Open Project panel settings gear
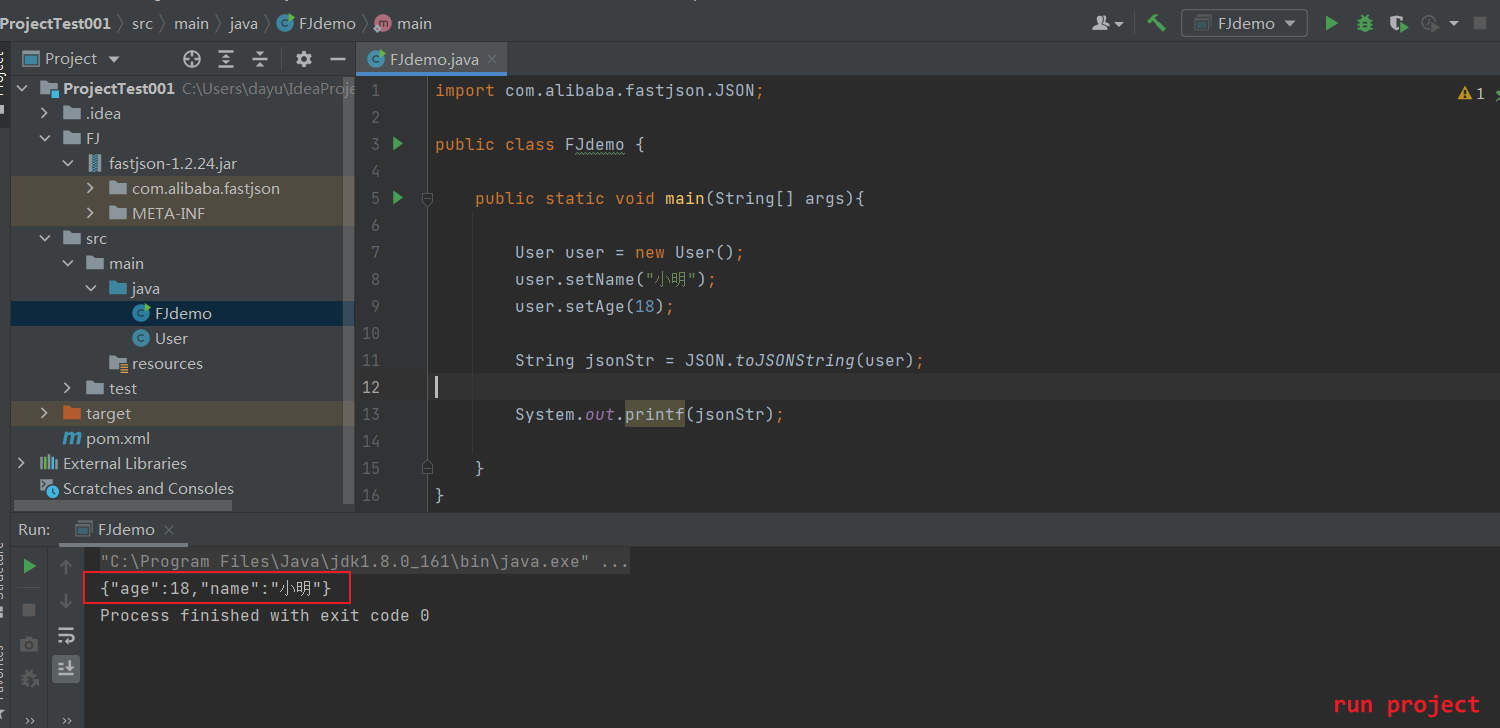The height and width of the screenshot is (728, 1500). [x=304, y=59]
